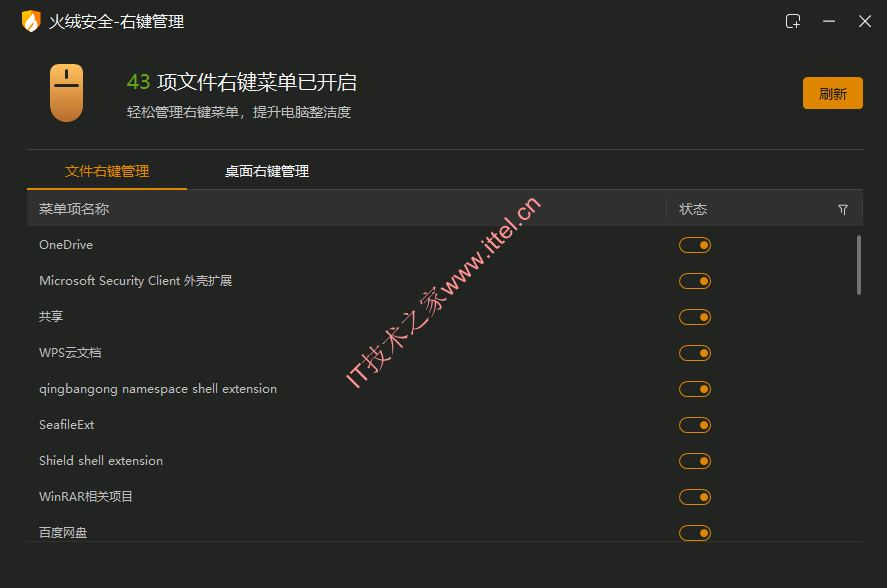Select the Shield shell extension text
887x588 pixels.
(101, 461)
